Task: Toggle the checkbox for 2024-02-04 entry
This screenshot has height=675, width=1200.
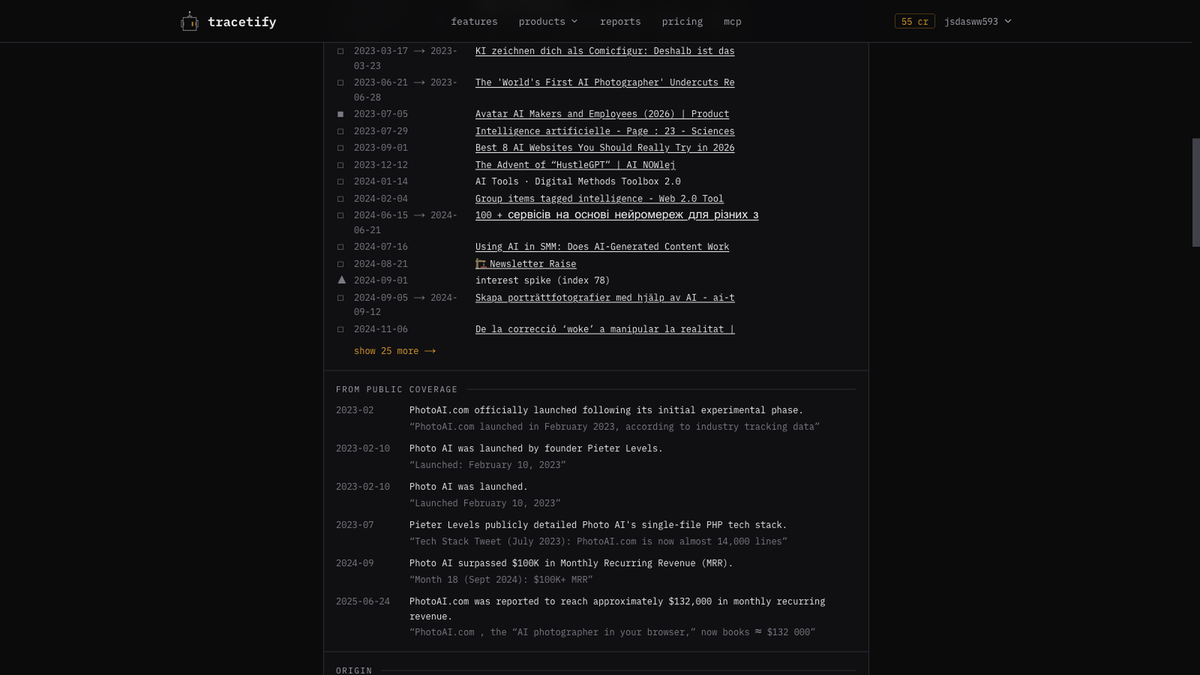Action: (341, 199)
